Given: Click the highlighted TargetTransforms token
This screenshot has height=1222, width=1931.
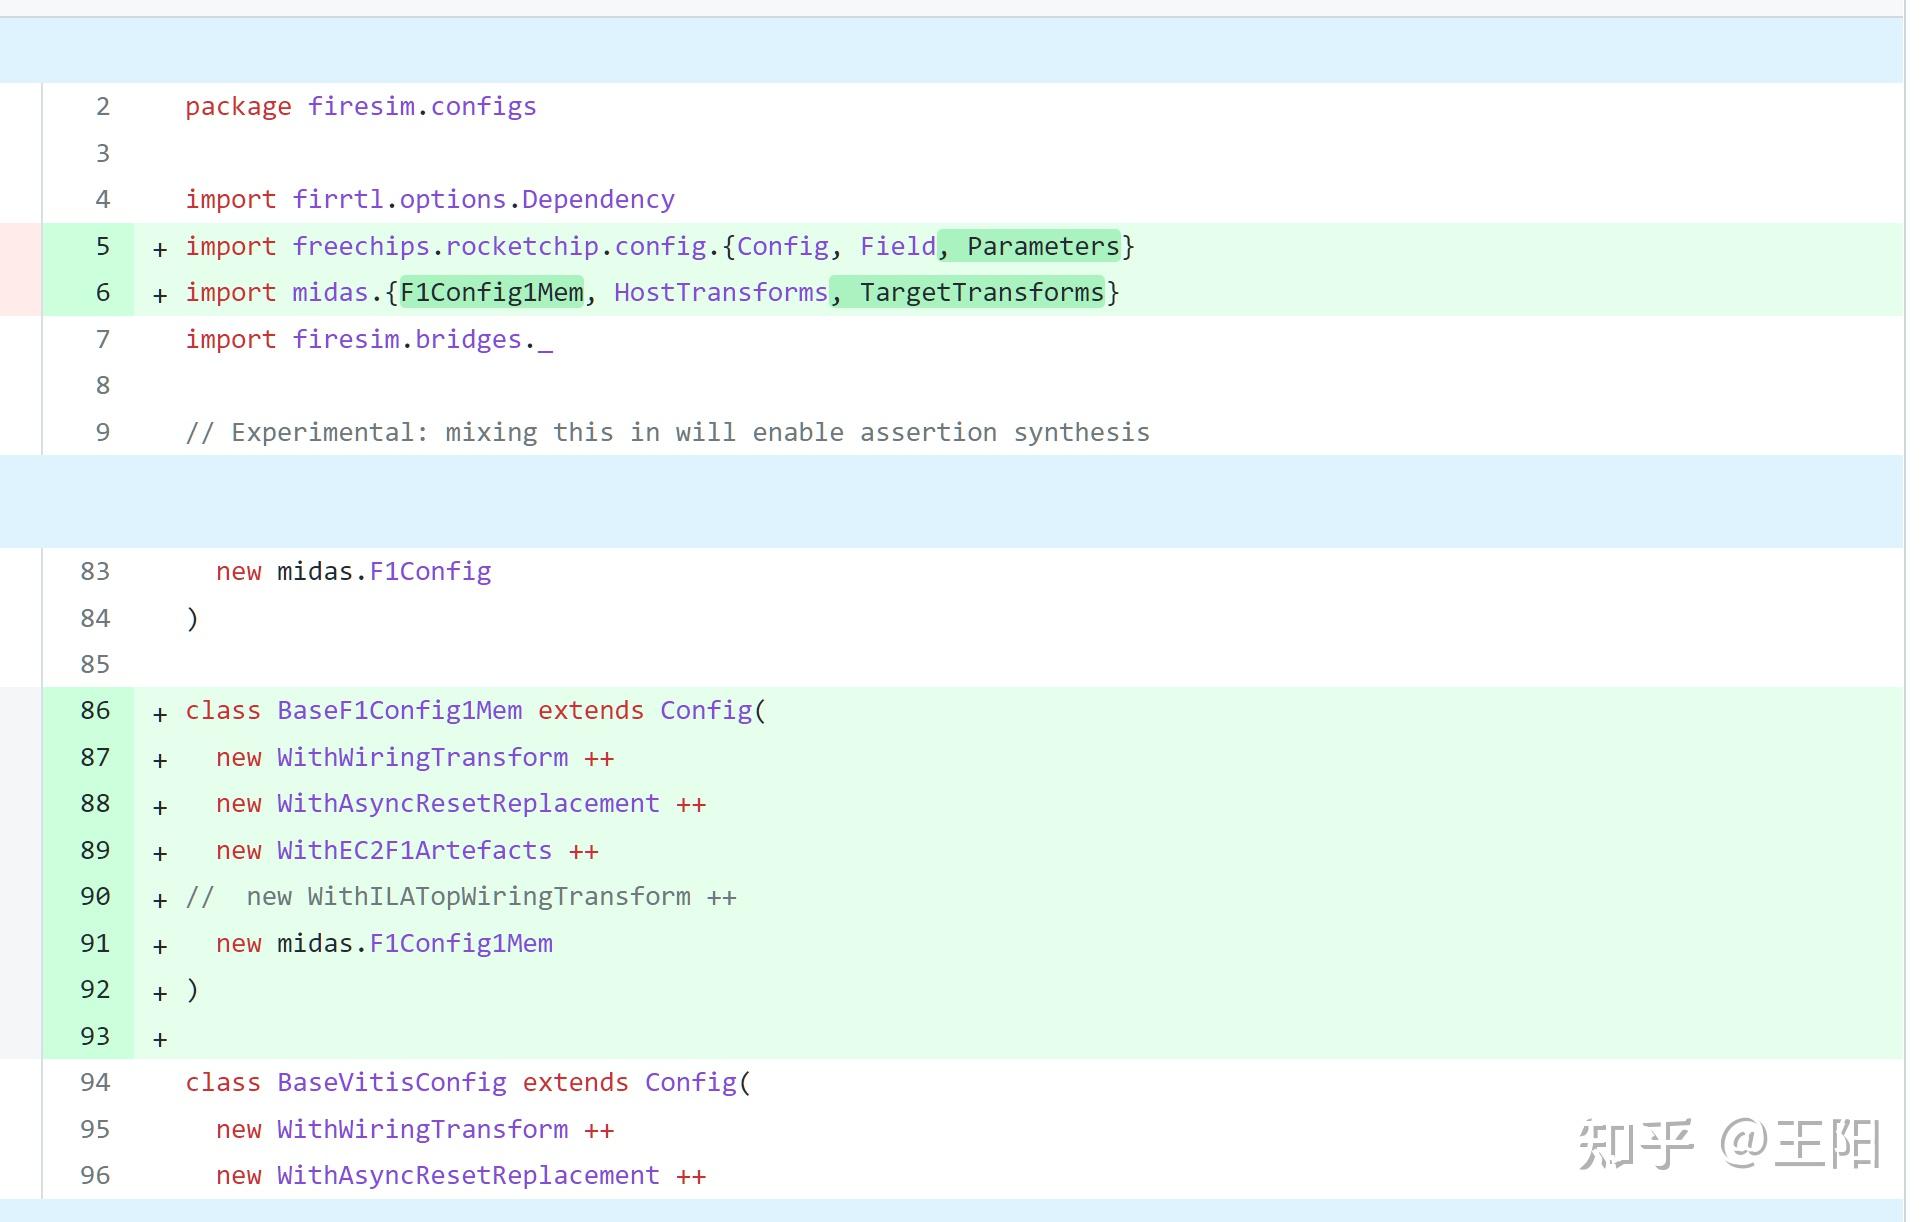Looking at the screenshot, I should click(981, 292).
